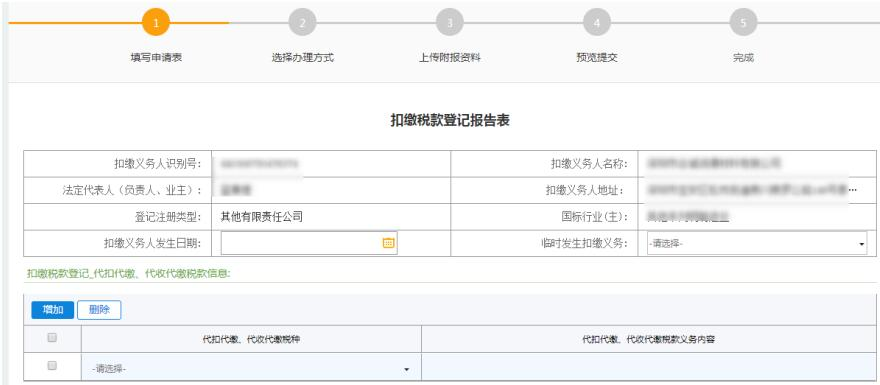Click the 扣缴义务人名称 label
880x385 pixels.
pos(589,164)
